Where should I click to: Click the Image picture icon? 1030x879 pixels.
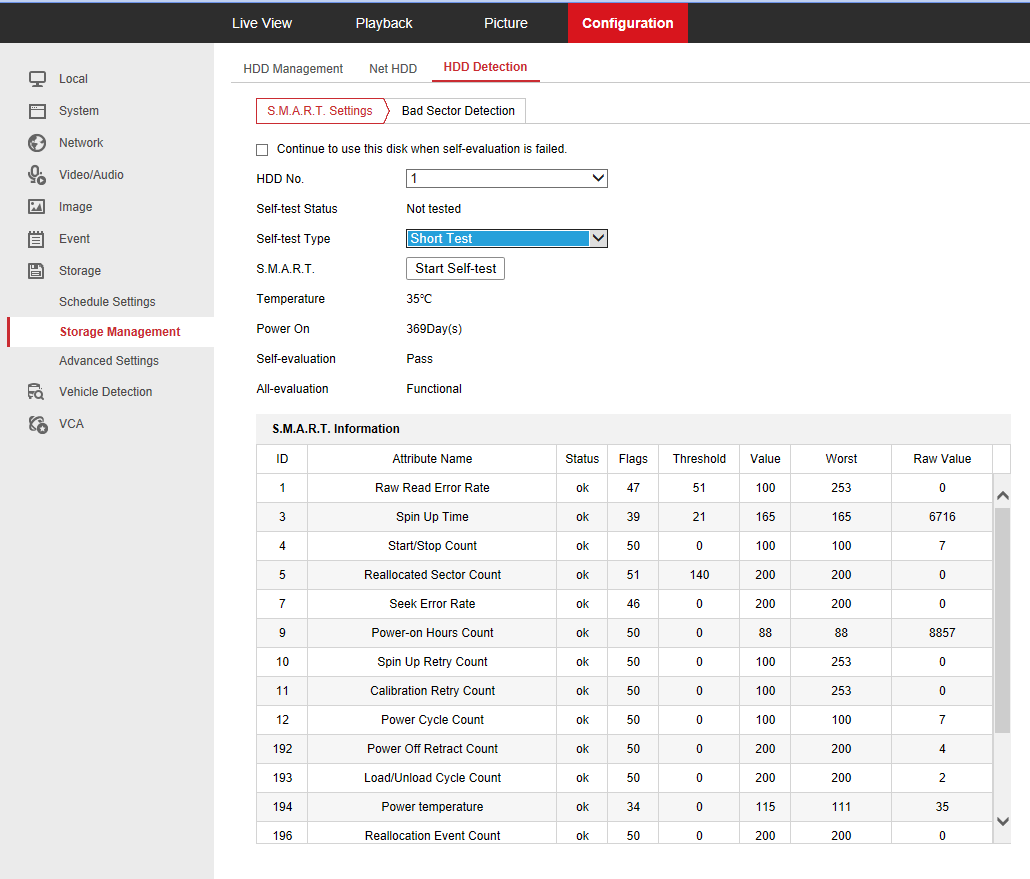pyautogui.click(x=37, y=207)
